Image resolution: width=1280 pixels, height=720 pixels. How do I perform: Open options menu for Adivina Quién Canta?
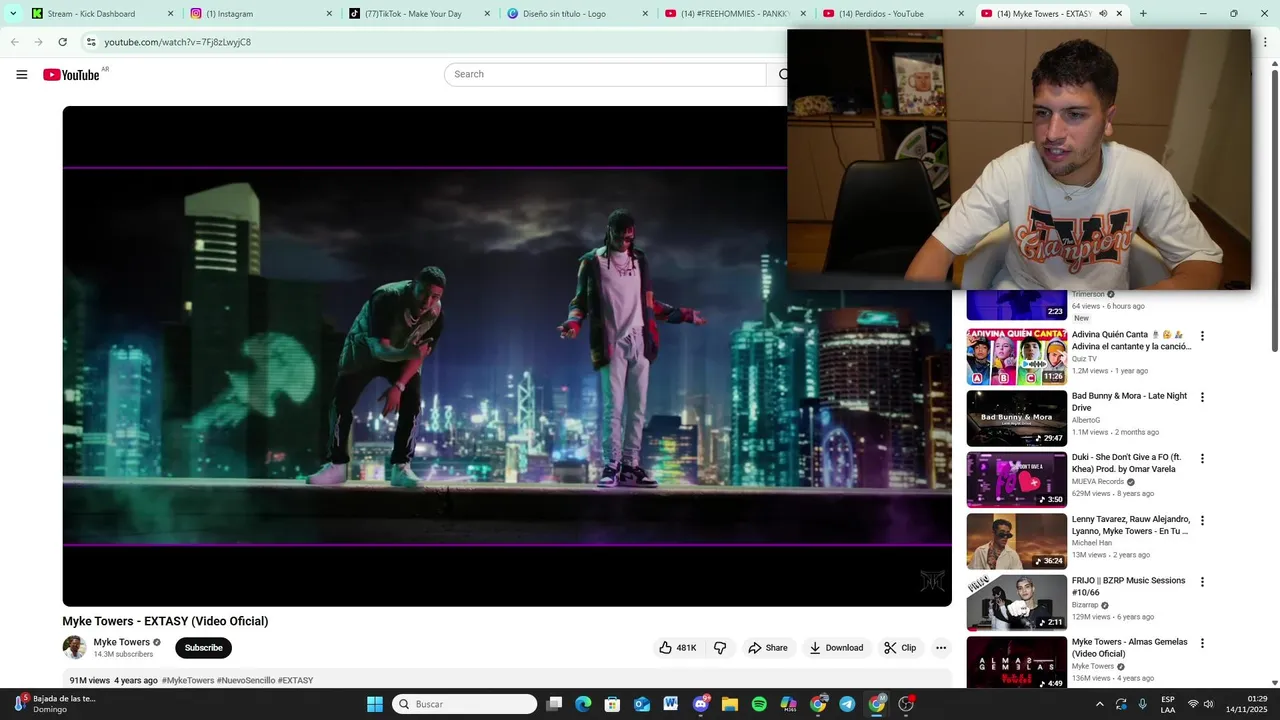pos(1202,336)
